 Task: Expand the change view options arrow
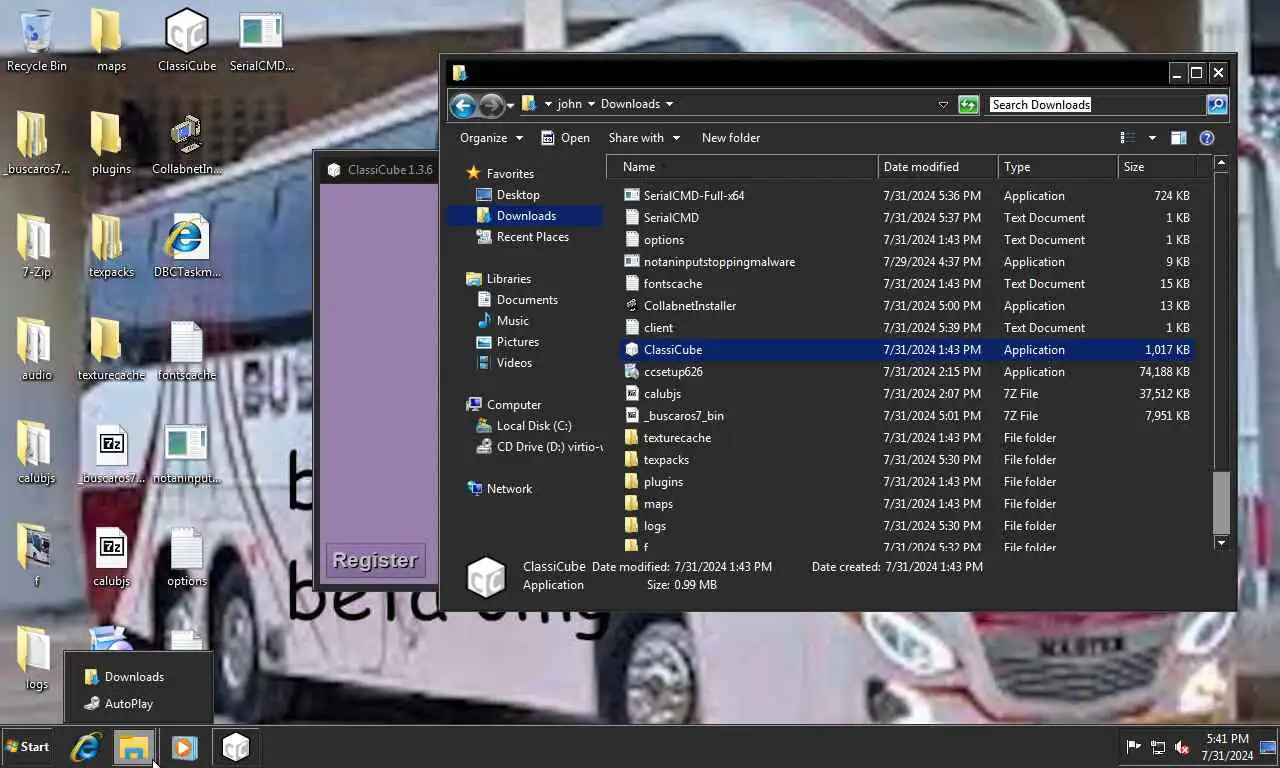[x=1152, y=138]
